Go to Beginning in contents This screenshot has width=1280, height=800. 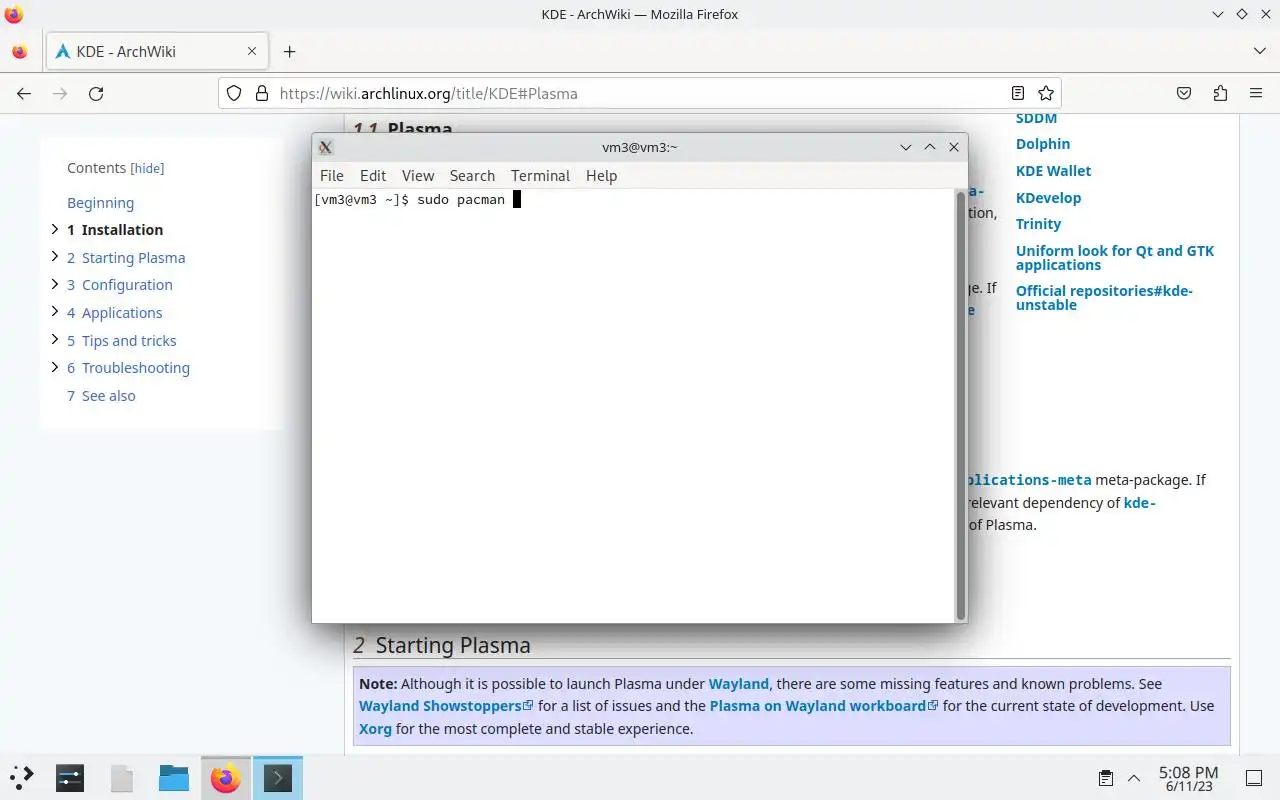tap(100, 202)
